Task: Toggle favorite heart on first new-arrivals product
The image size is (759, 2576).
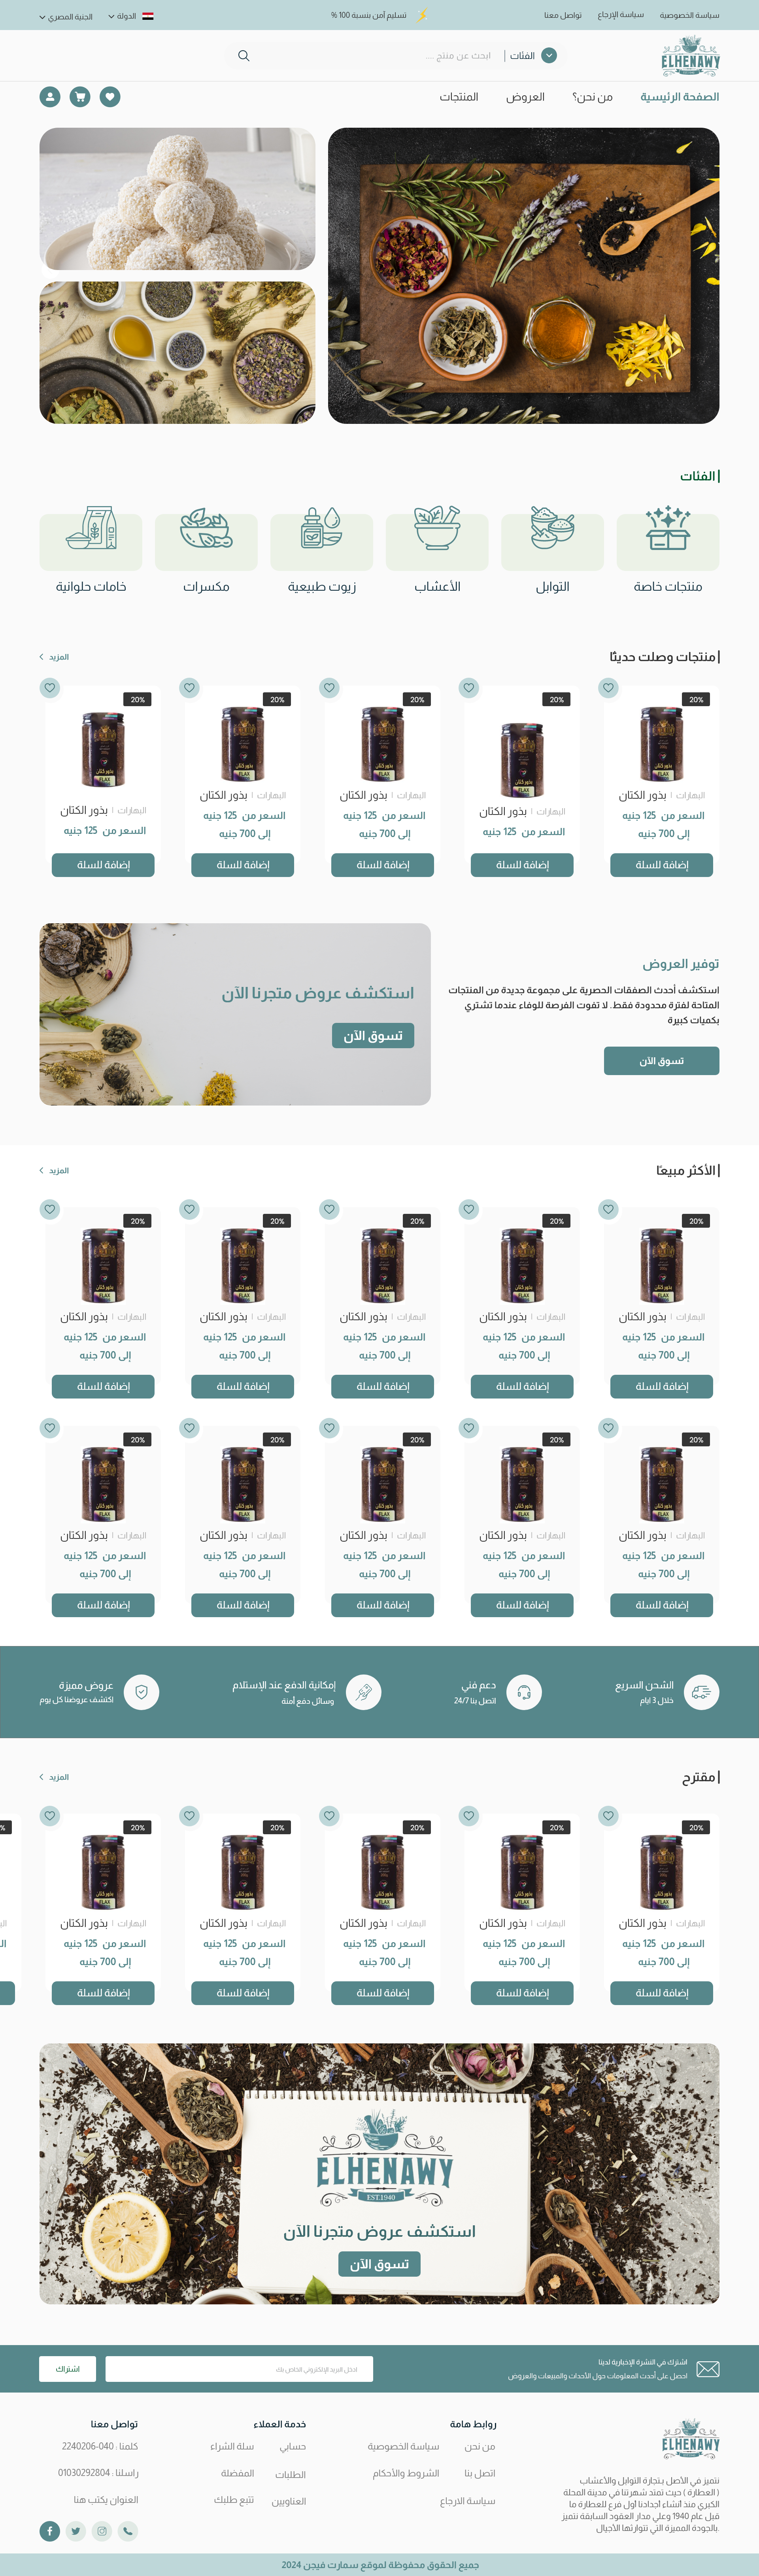Action: pyautogui.click(x=608, y=688)
